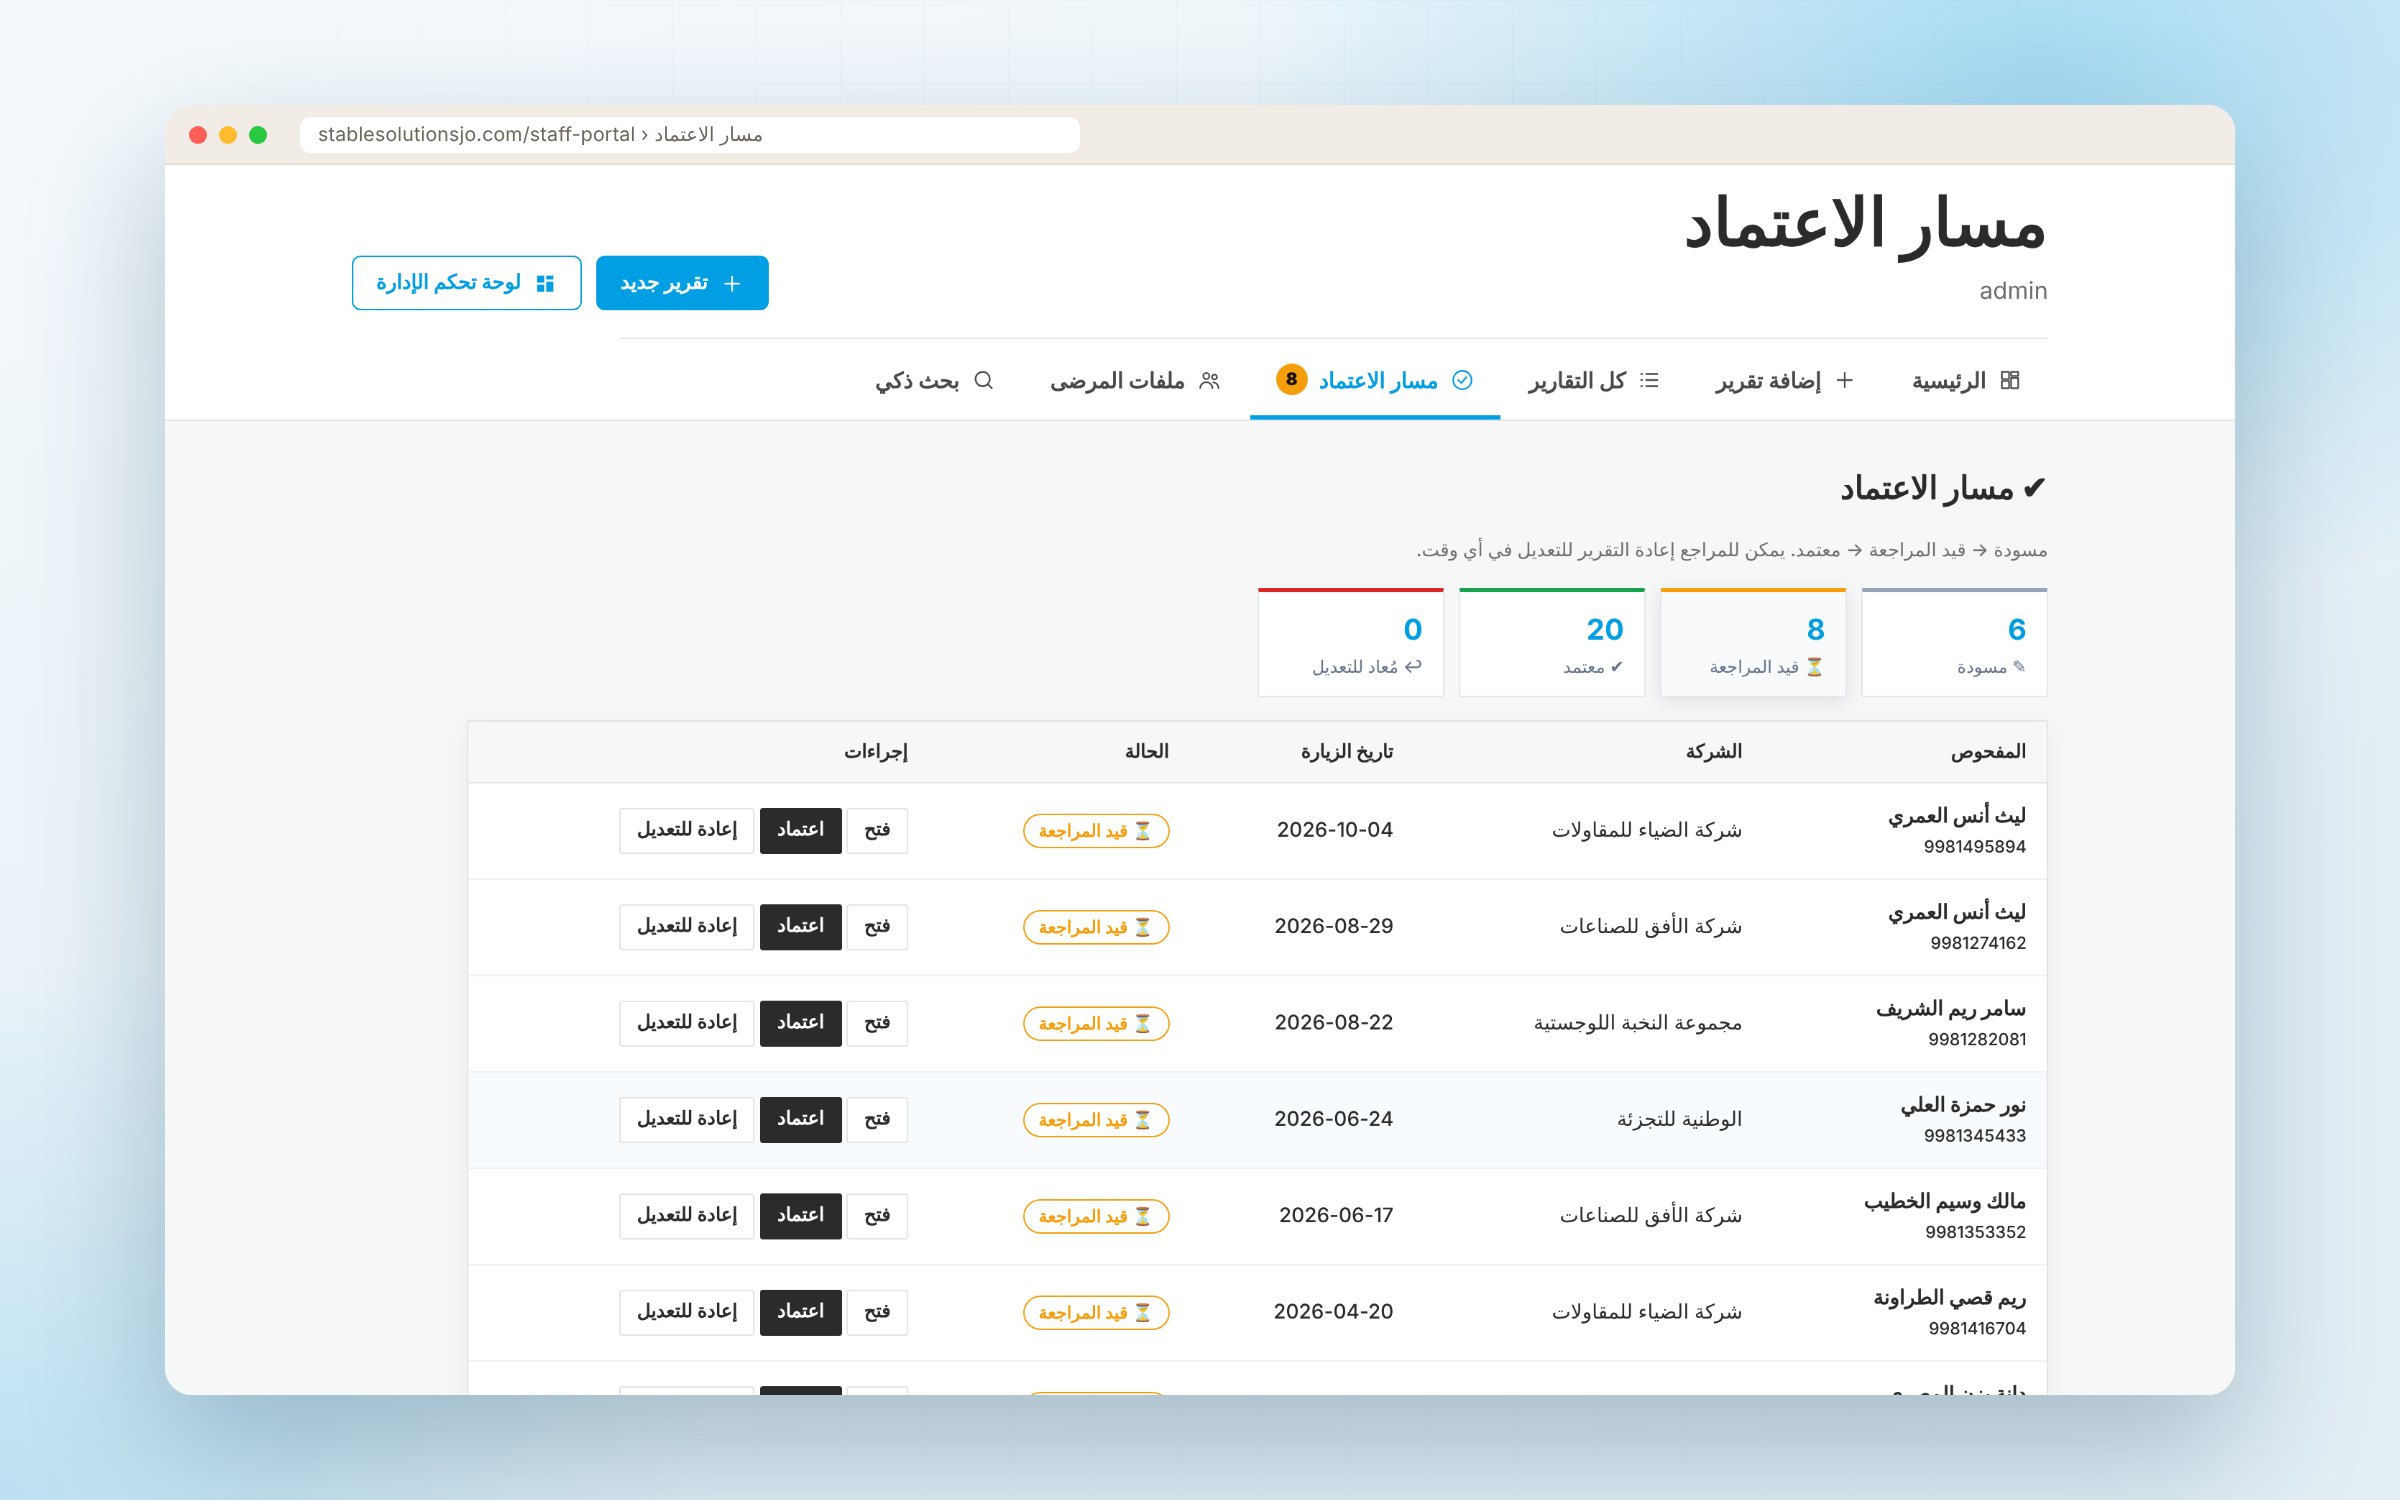
Task: Click the plus icon beside إضافة تقرير
Action: pyautogui.click(x=1845, y=380)
